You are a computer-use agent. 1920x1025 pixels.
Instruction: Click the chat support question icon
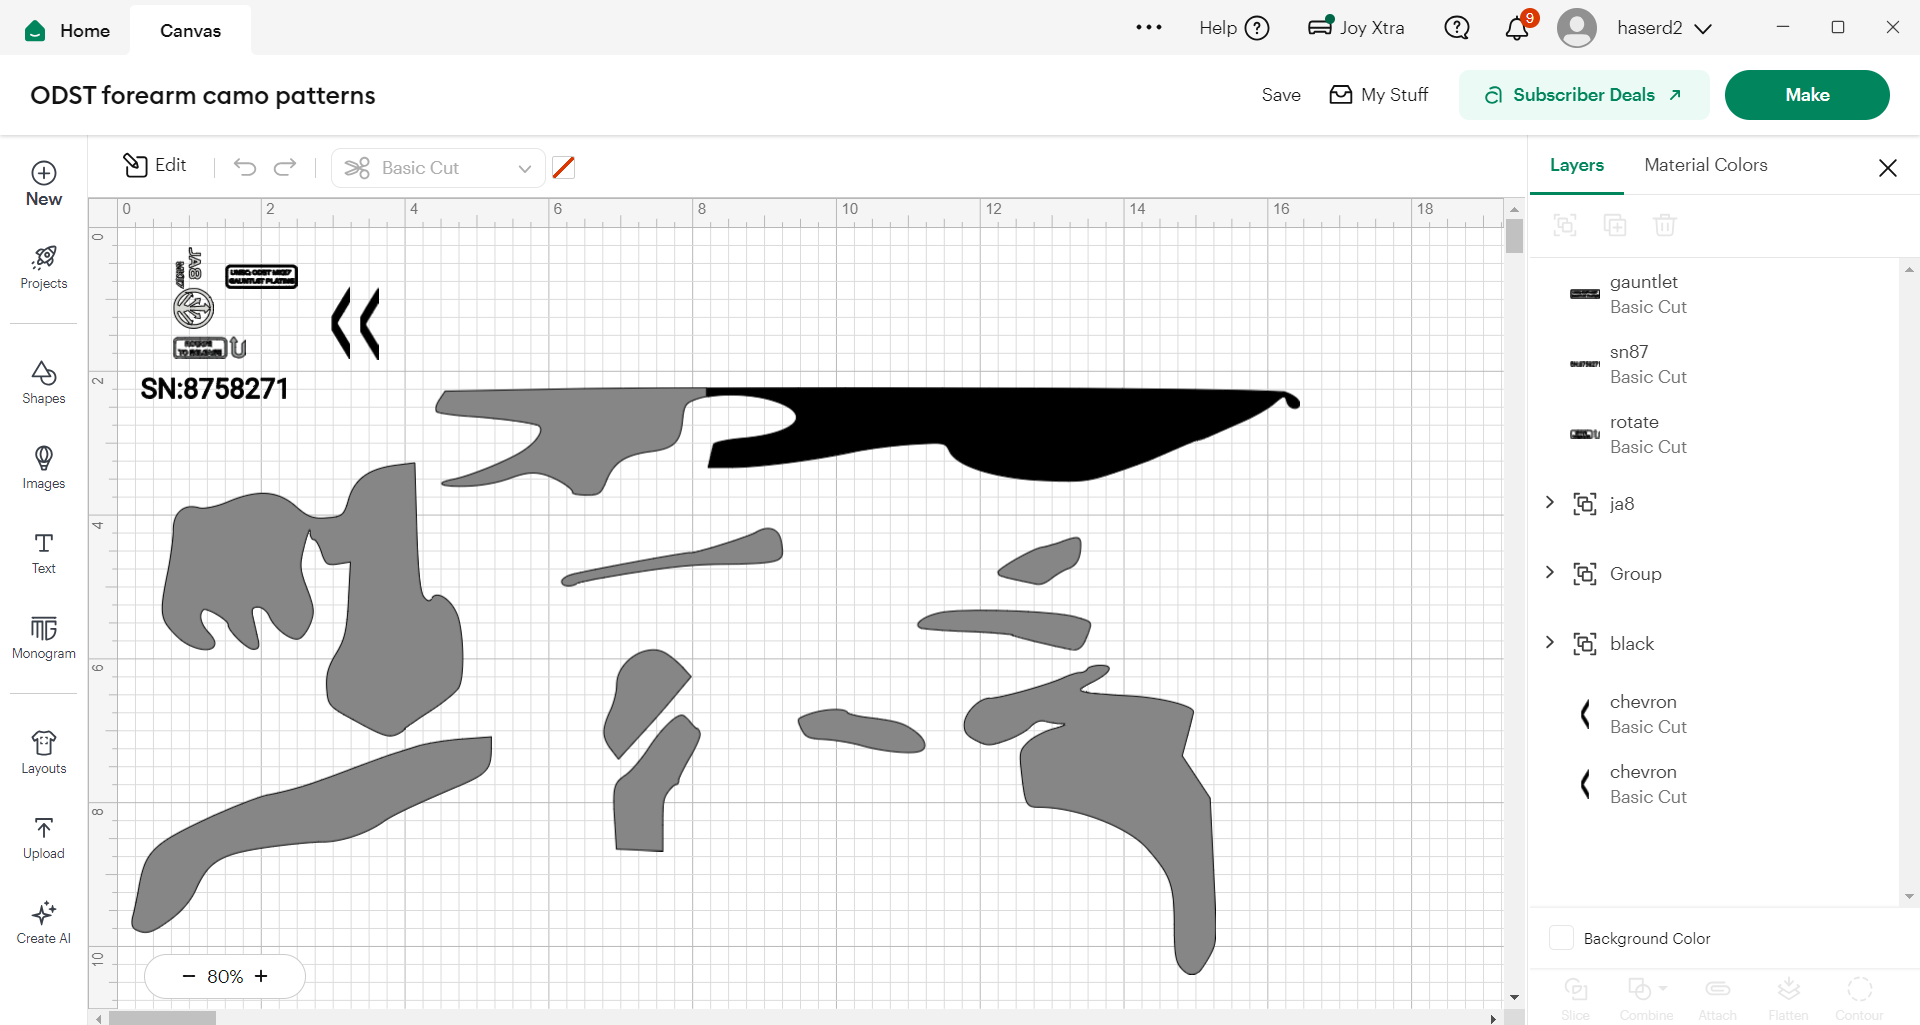(x=1457, y=28)
